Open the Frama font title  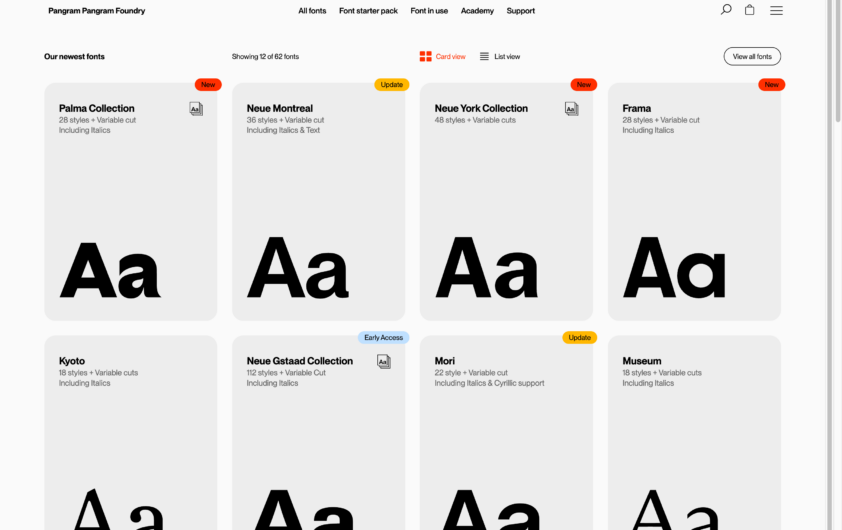click(636, 108)
